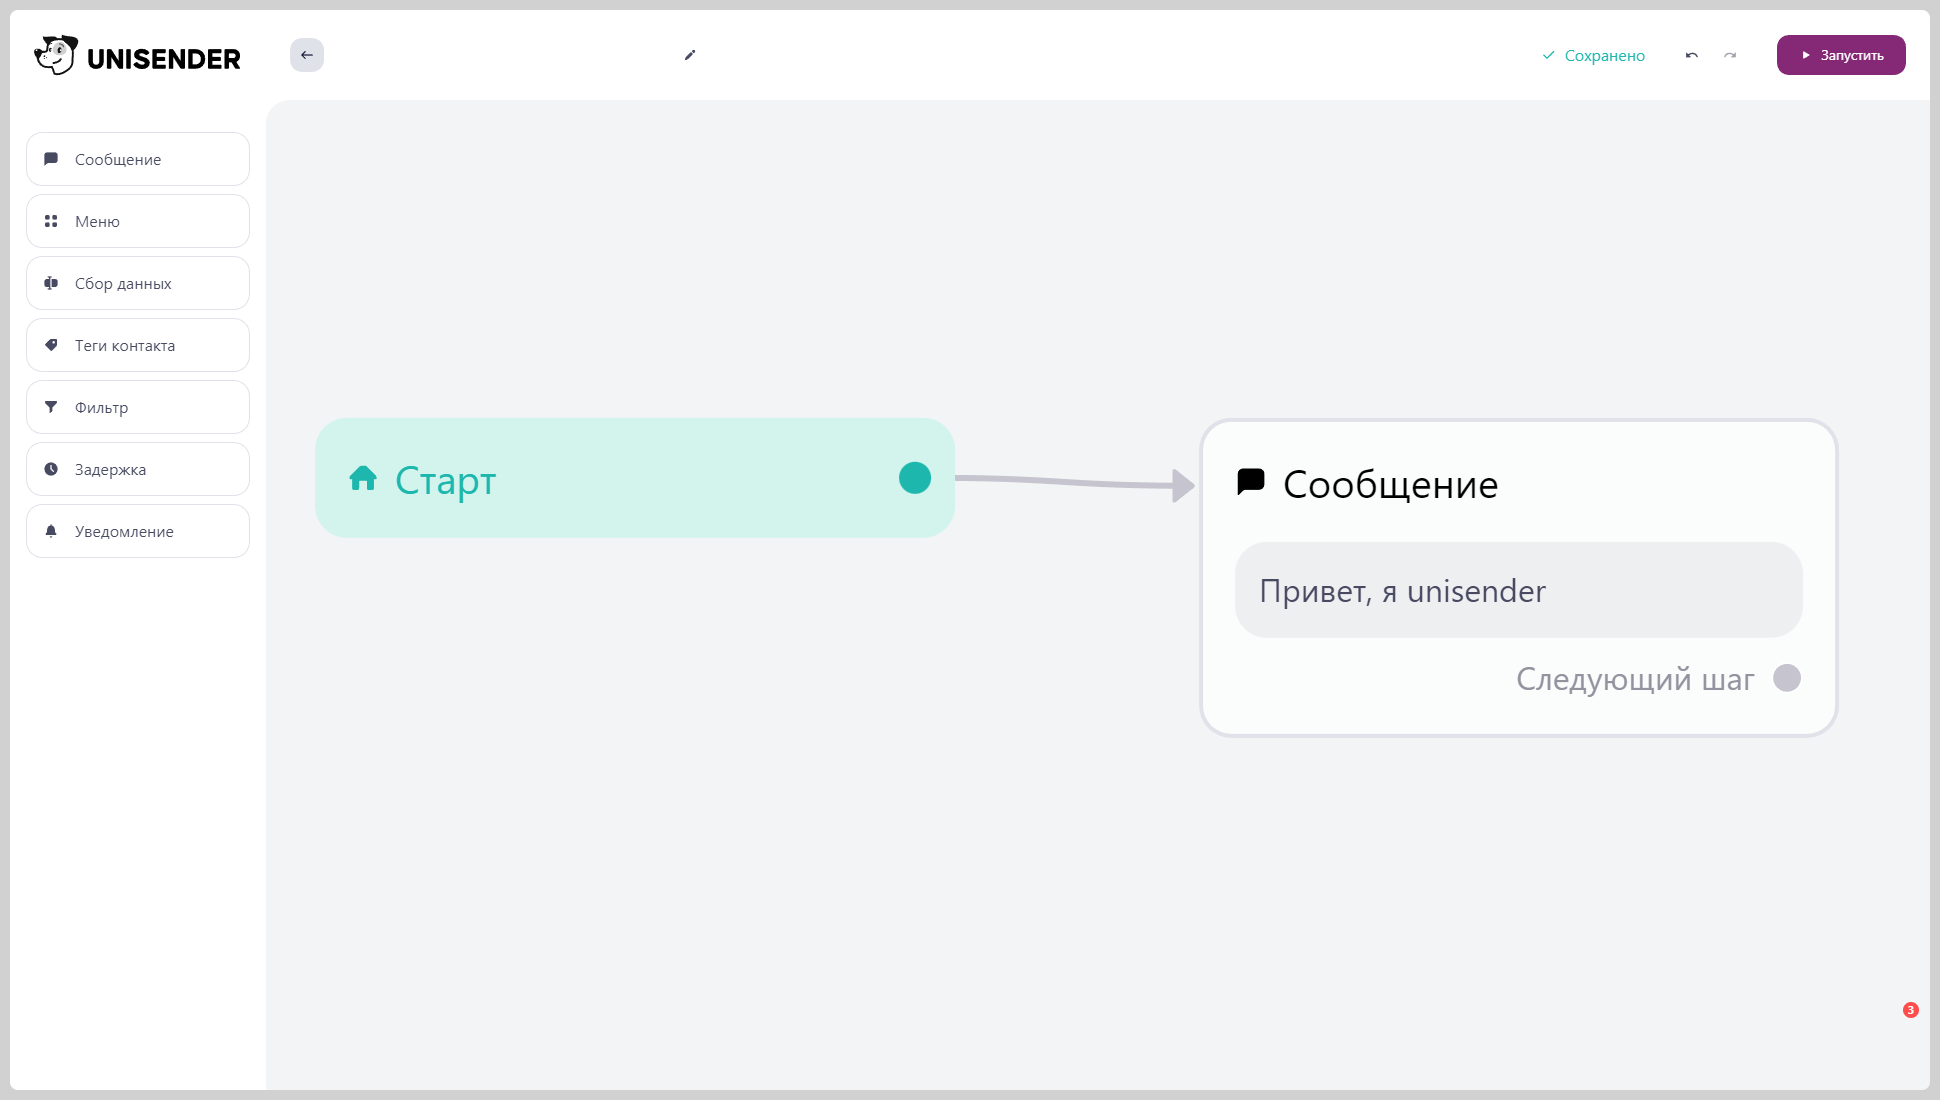Click the redo arrow icon
Viewport: 1940px width, 1100px height.
click(1730, 55)
